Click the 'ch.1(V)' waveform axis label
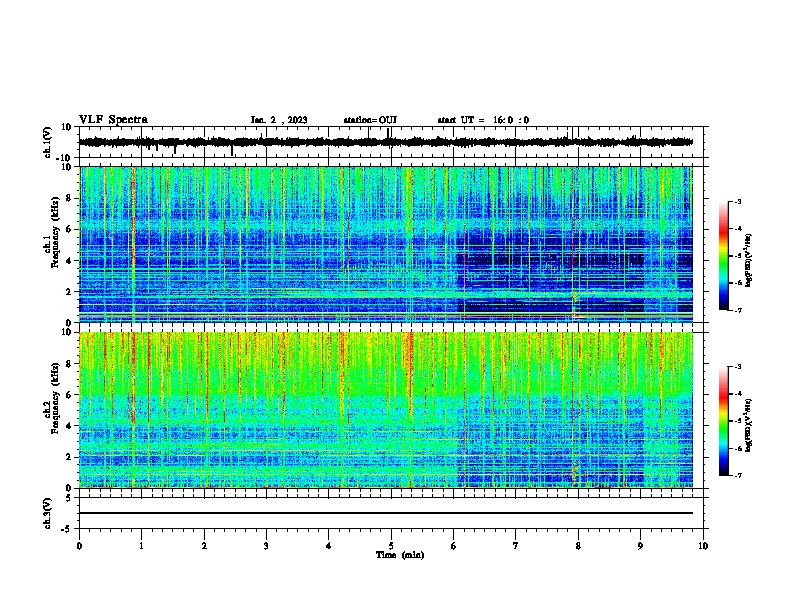Viewport: 792px width, 612px height. point(48,142)
